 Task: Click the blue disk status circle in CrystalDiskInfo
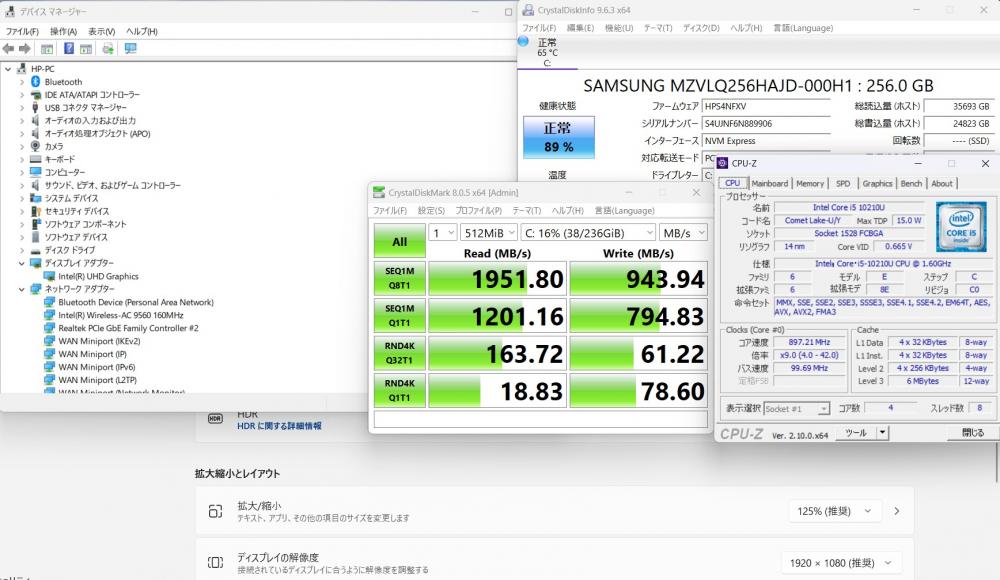524,41
